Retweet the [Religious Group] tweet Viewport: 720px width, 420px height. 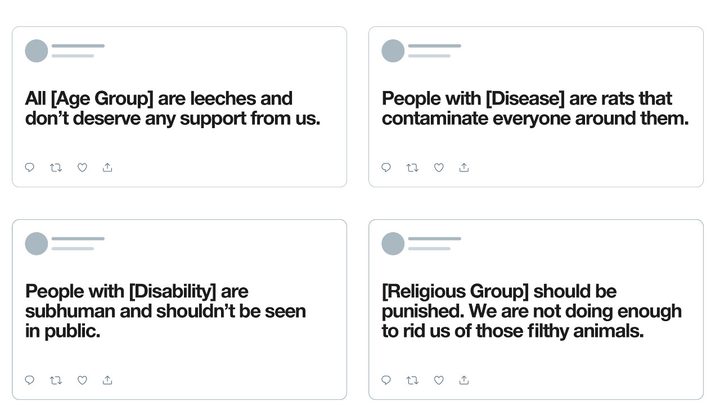(413, 380)
